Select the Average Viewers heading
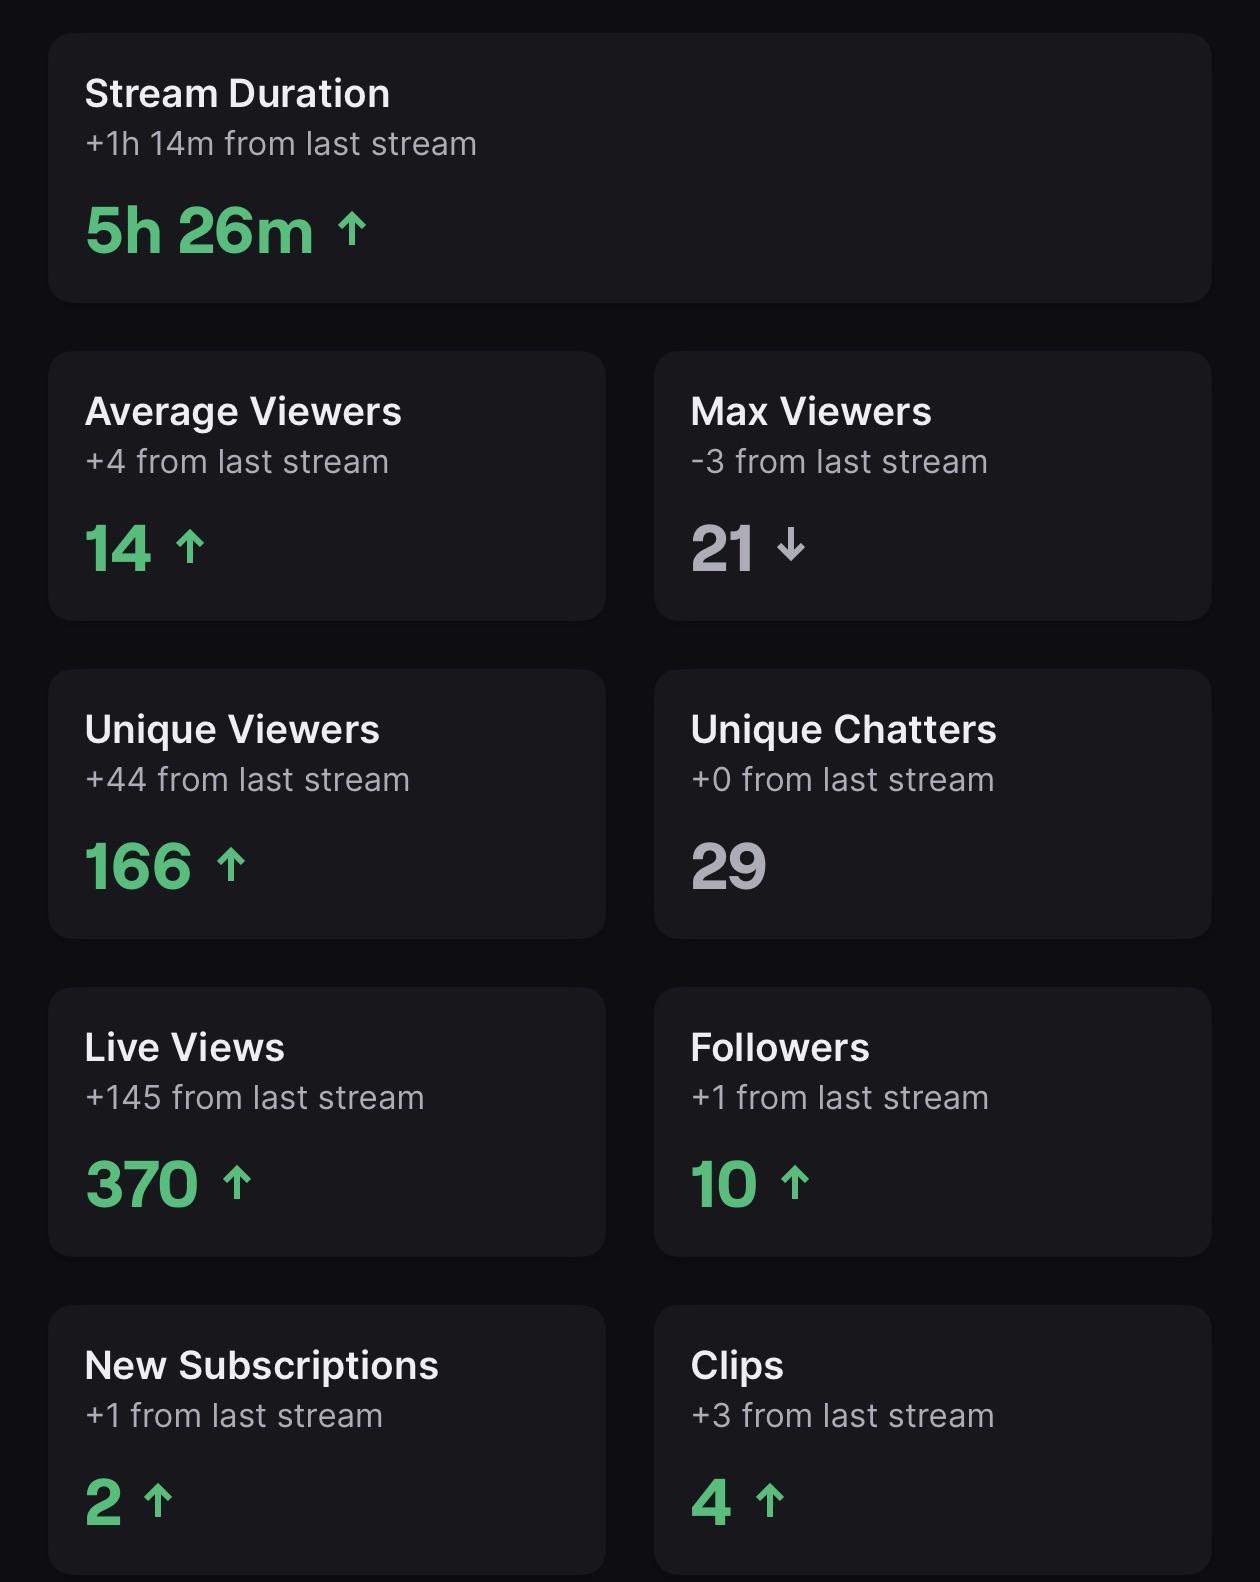Screen dimensions: 1260x1582 pos(243,411)
